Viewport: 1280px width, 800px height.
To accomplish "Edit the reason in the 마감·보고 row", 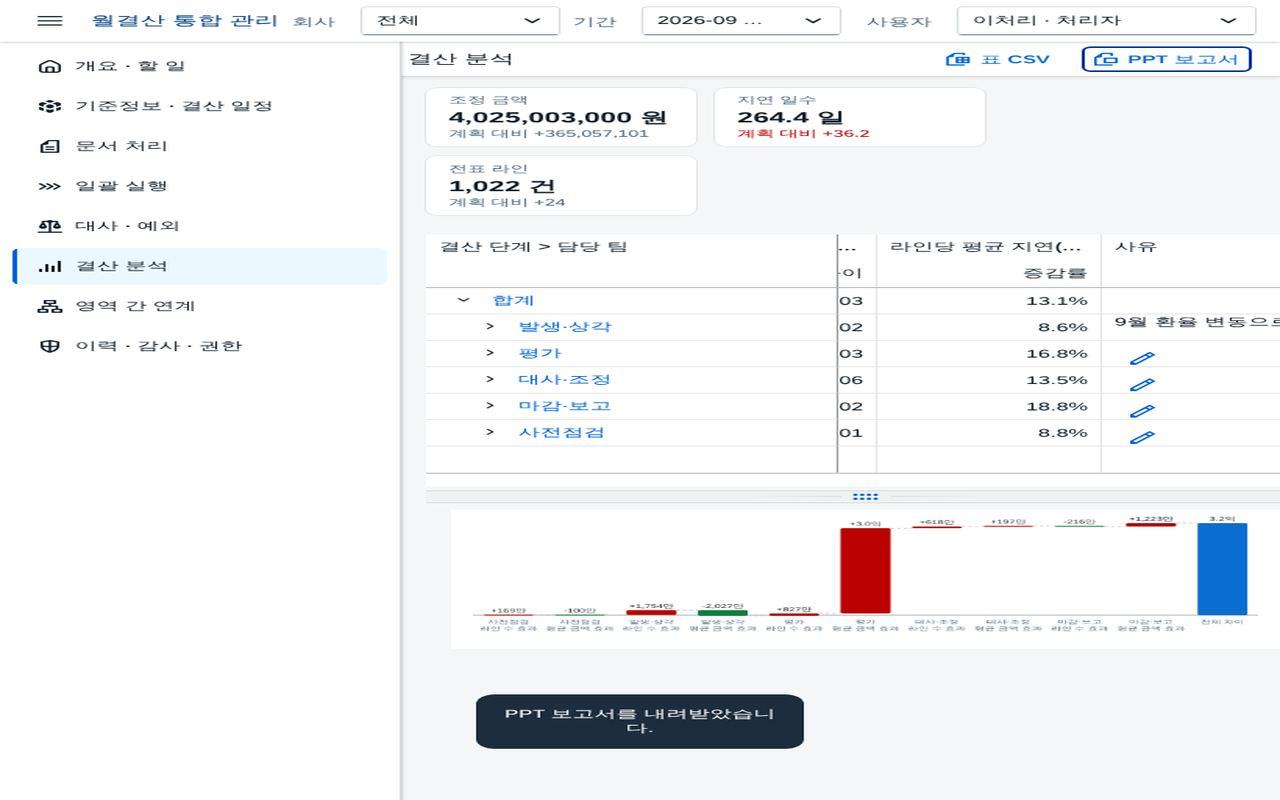I will (1141, 410).
